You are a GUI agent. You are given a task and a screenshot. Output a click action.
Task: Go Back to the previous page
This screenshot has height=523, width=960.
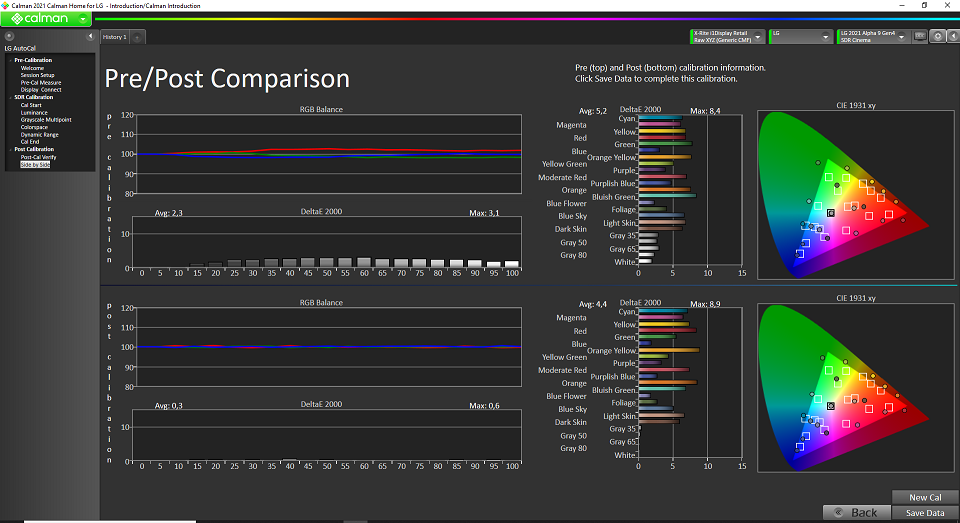click(855, 513)
